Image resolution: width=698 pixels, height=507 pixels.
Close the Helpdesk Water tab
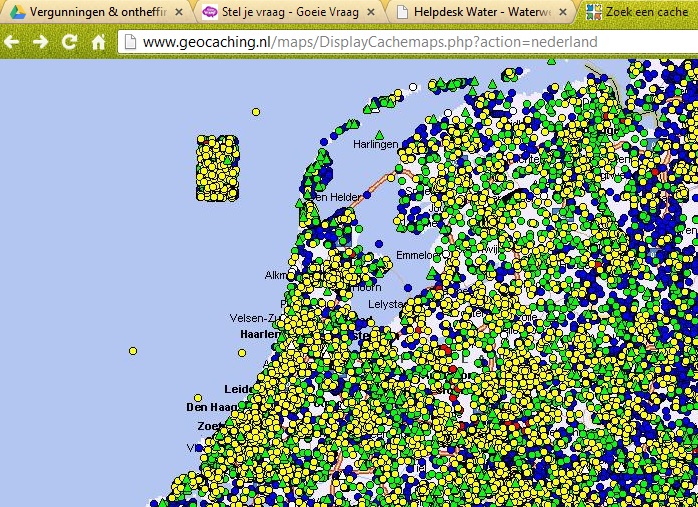[x=564, y=12]
